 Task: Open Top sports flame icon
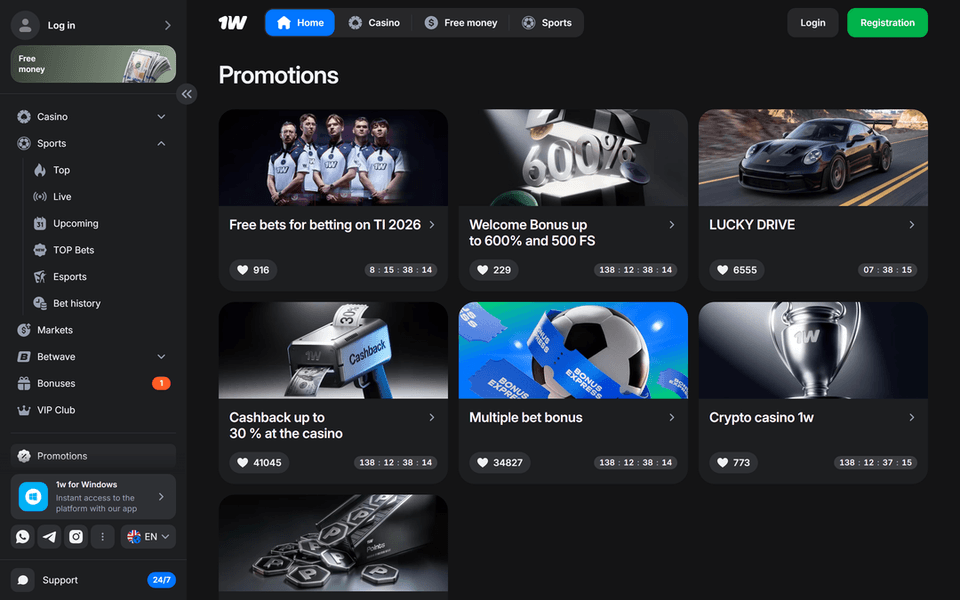click(x=40, y=170)
